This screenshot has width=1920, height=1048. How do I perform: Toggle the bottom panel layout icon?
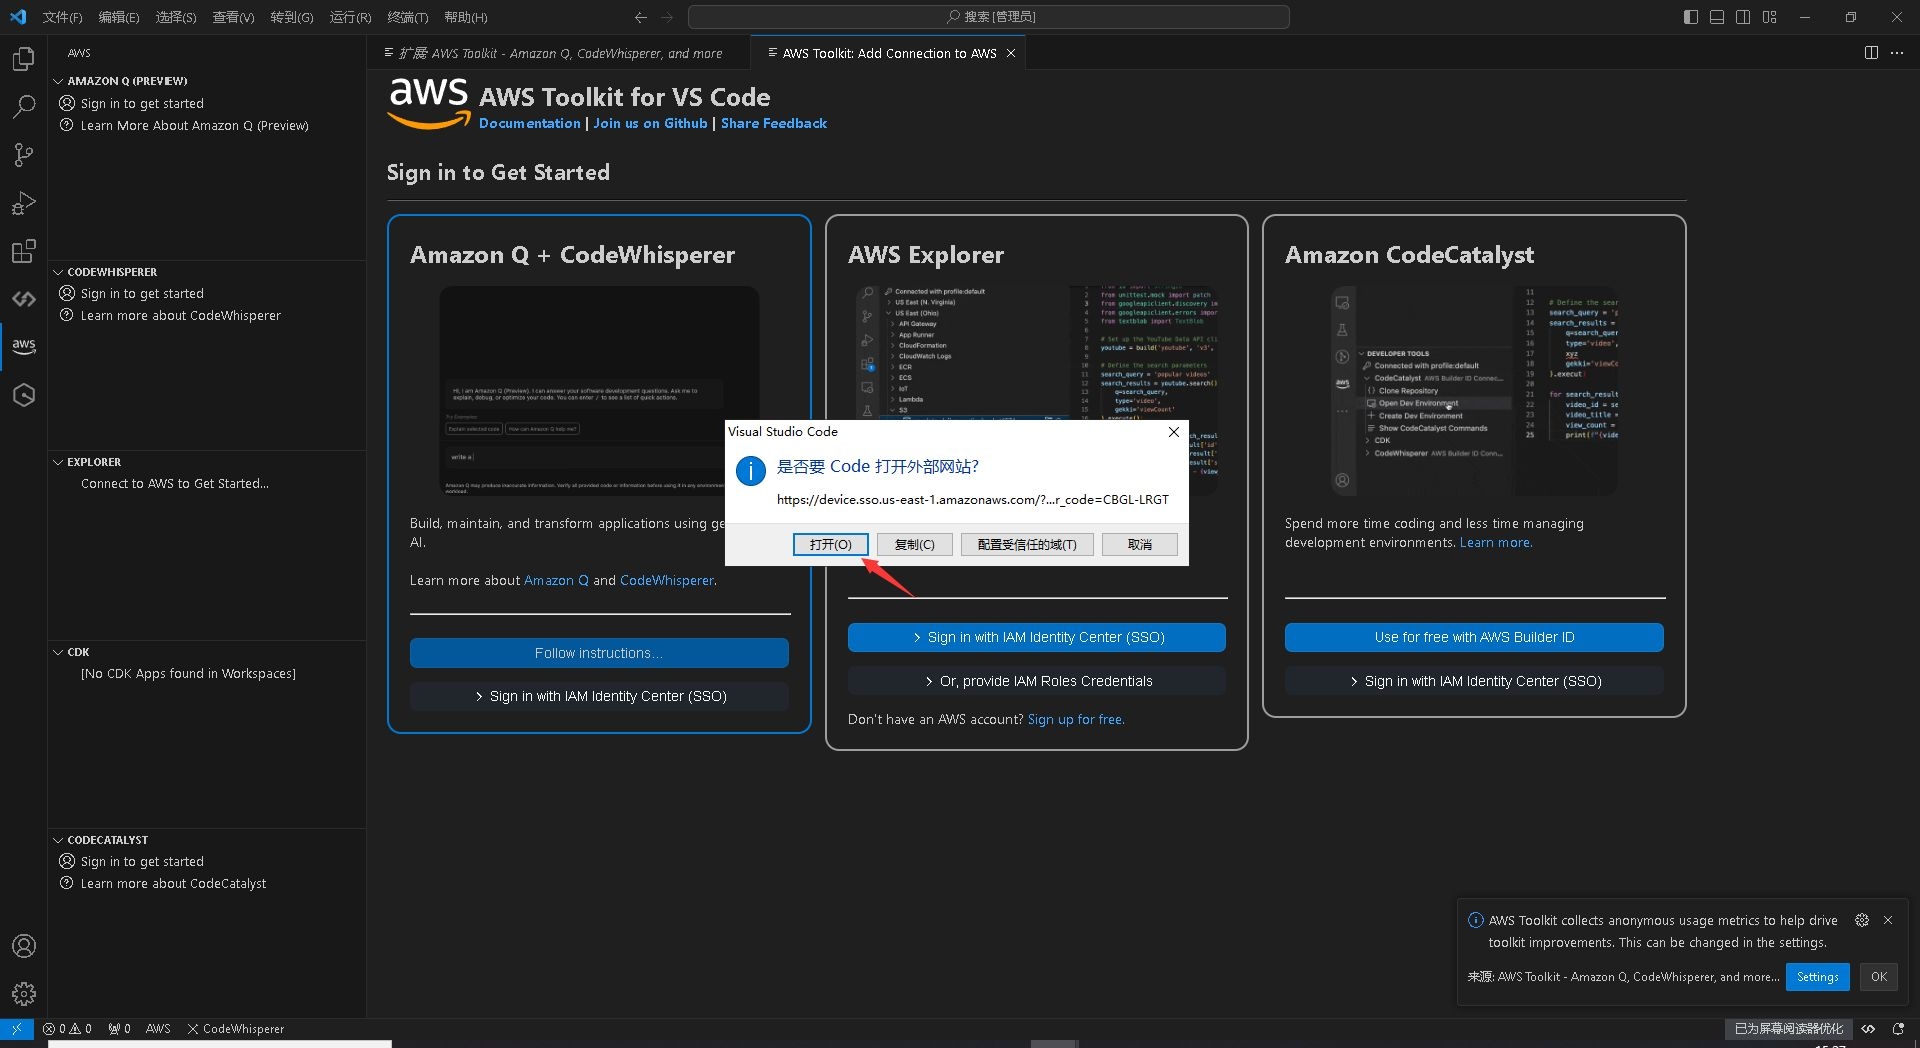pyautogui.click(x=1717, y=17)
